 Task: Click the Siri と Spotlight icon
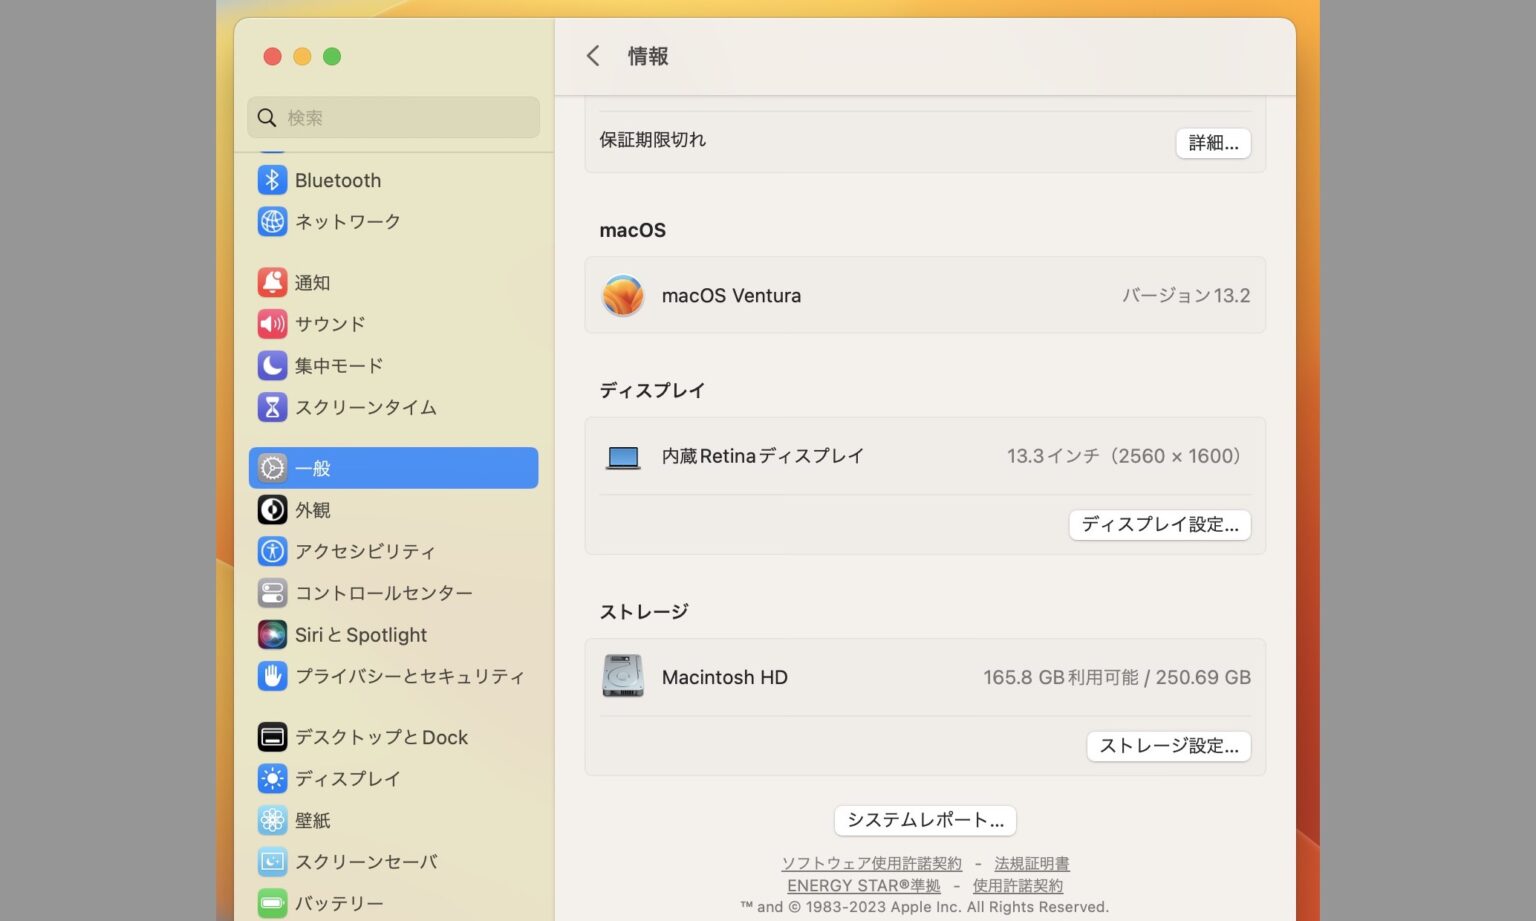(272, 634)
